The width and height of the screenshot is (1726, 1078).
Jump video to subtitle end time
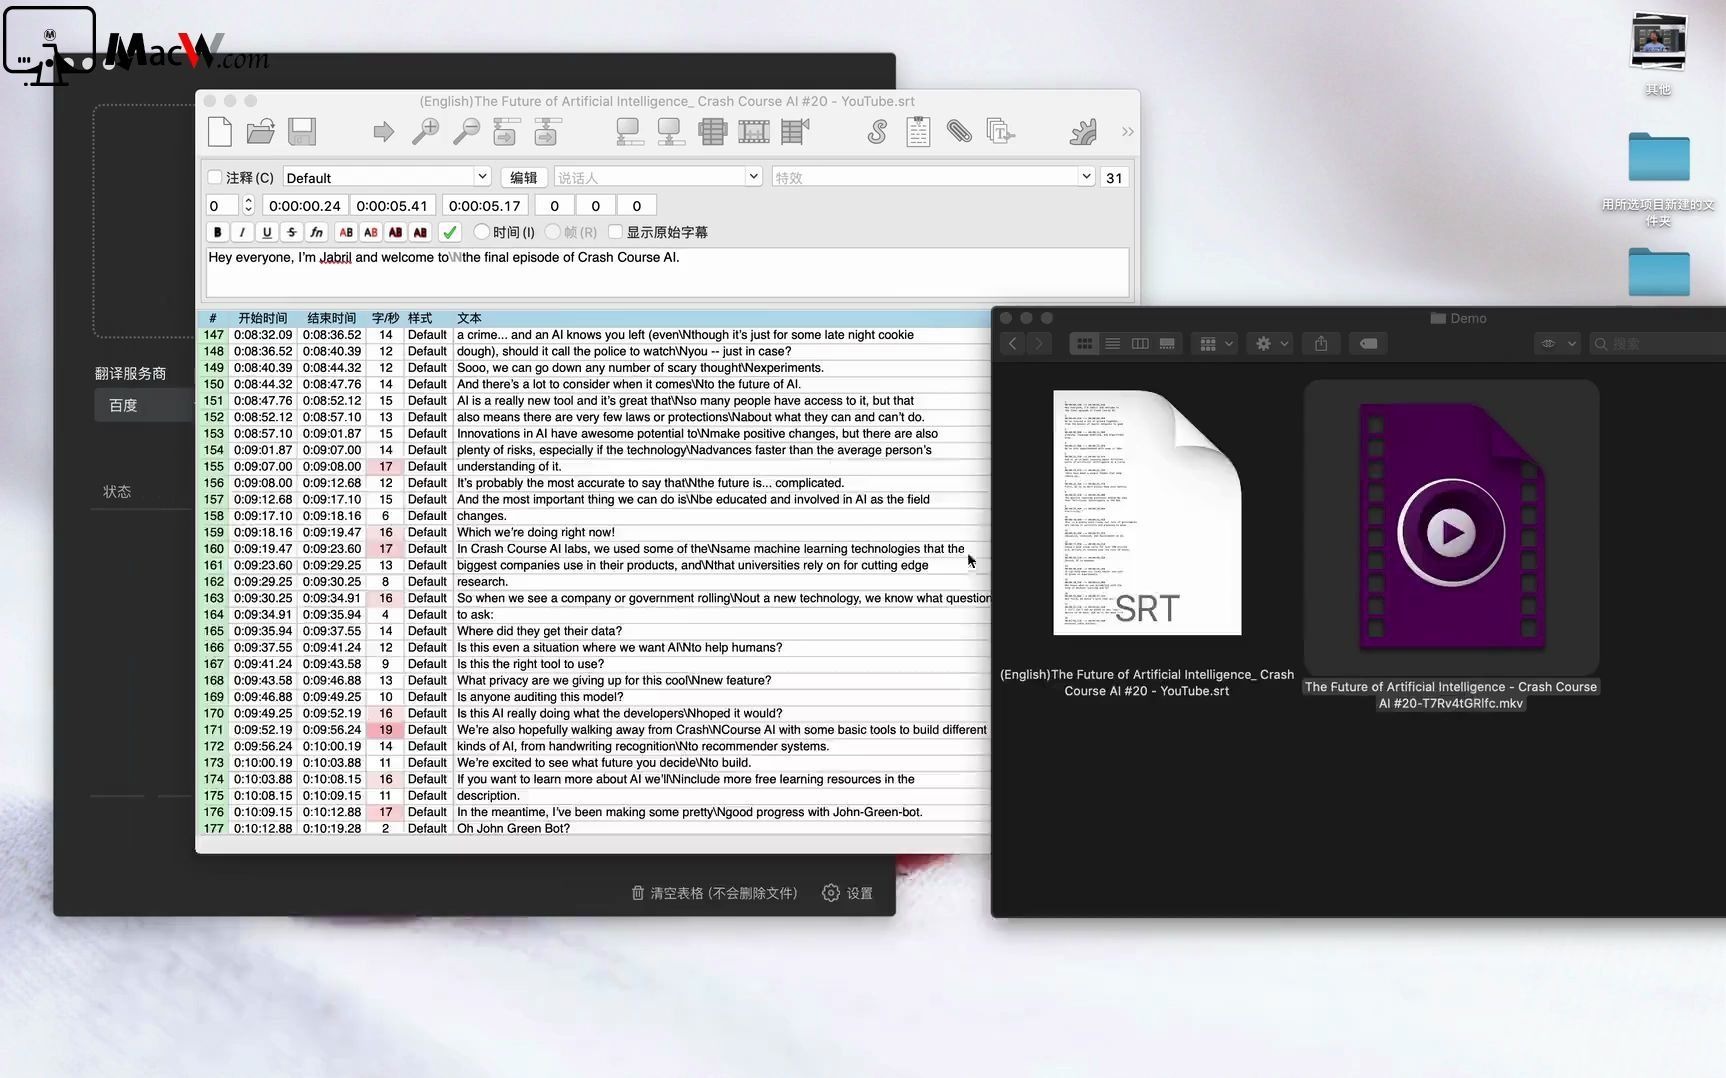pos(547,132)
